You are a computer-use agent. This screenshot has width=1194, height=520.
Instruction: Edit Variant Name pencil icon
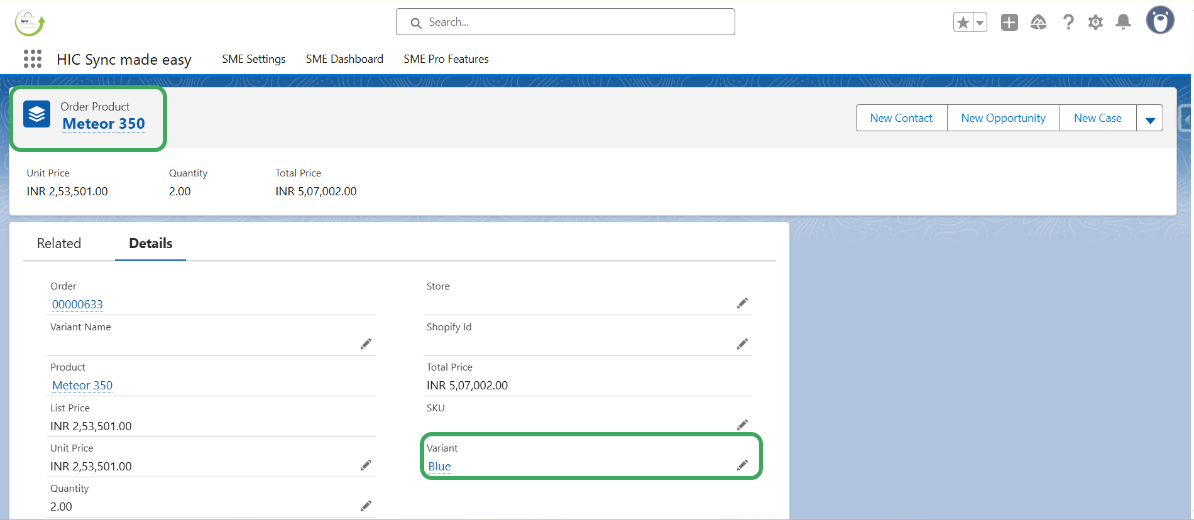coord(366,344)
